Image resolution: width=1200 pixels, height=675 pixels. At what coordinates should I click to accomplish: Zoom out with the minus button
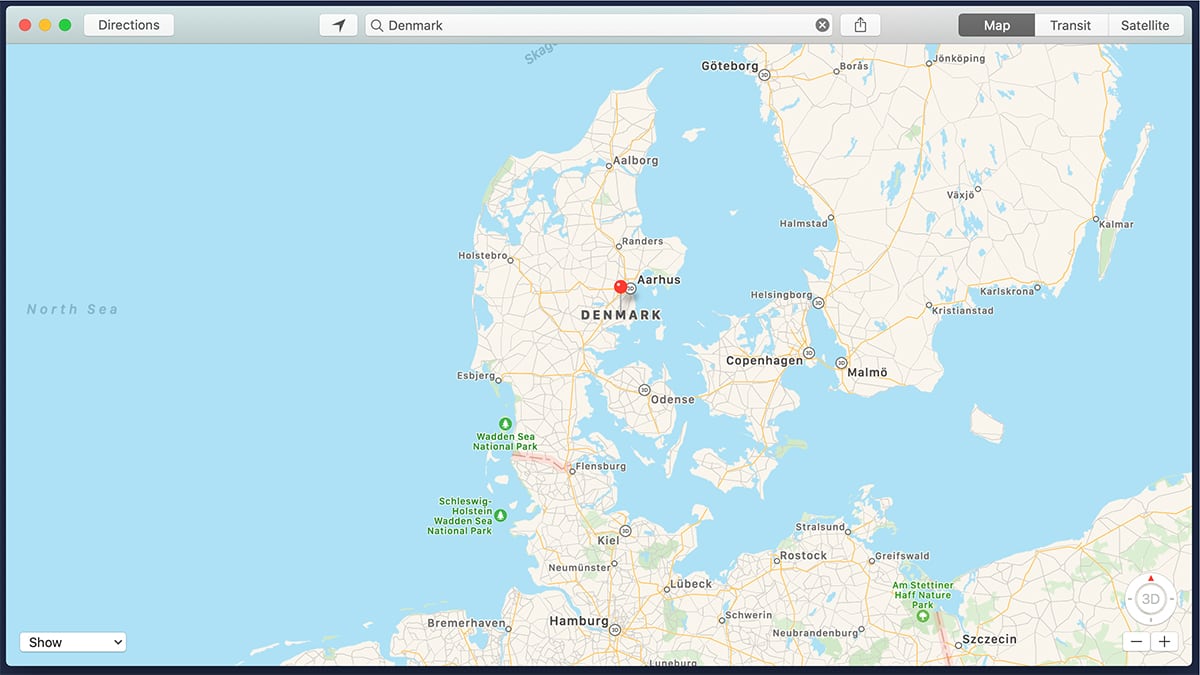(x=1135, y=642)
